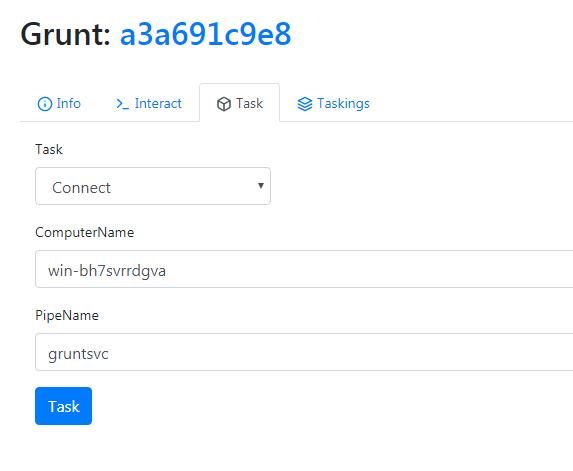Click the ComputerName field label
This screenshot has height=471, width=573.
(x=84, y=232)
